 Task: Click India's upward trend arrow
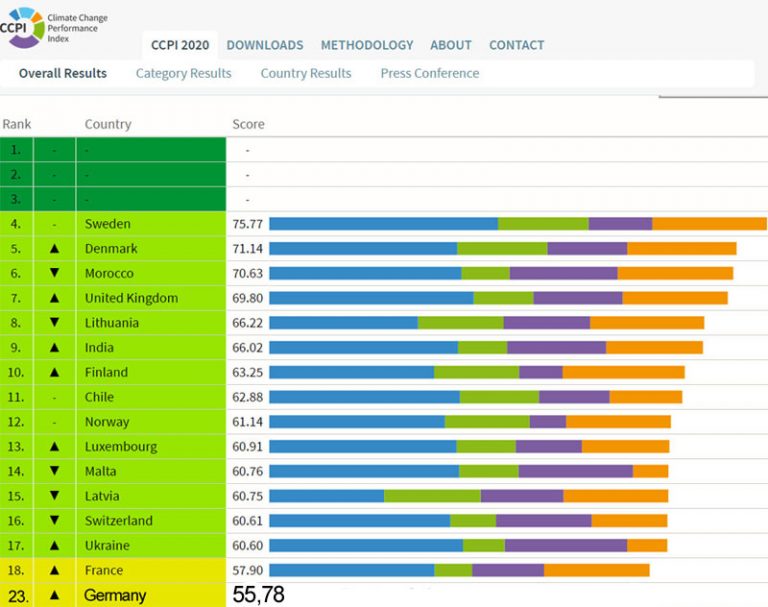click(54, 347)
